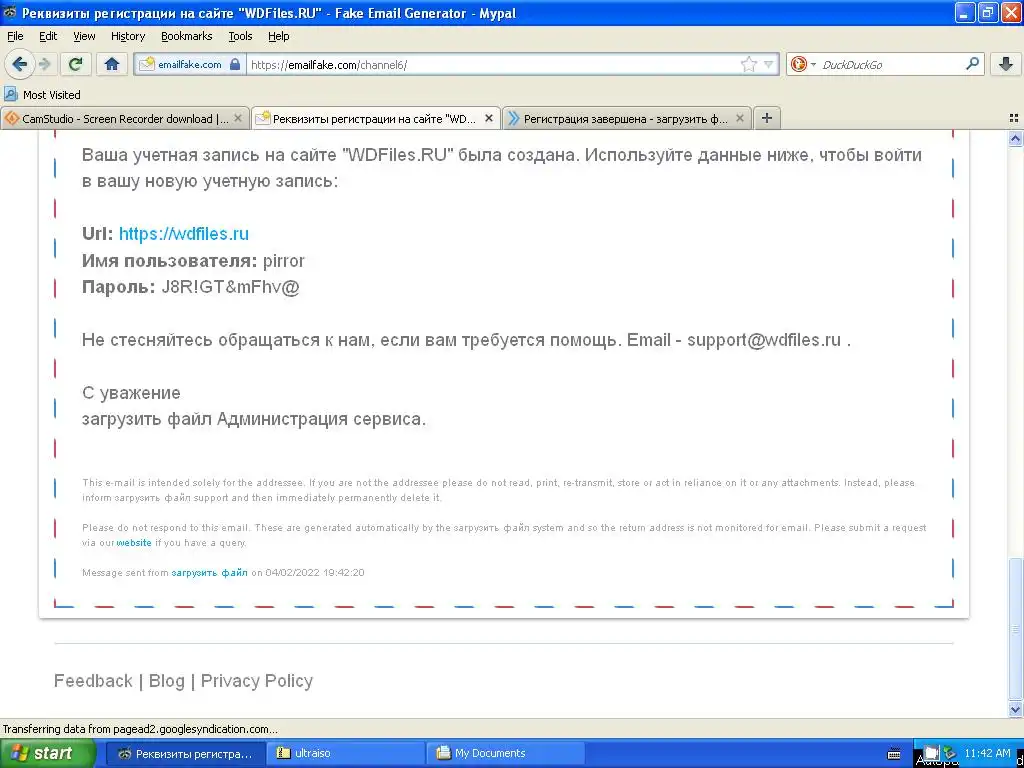The height and width of the screenshot is (768, 1024).
Task: Open the File menu
Action: coord(15,37)
